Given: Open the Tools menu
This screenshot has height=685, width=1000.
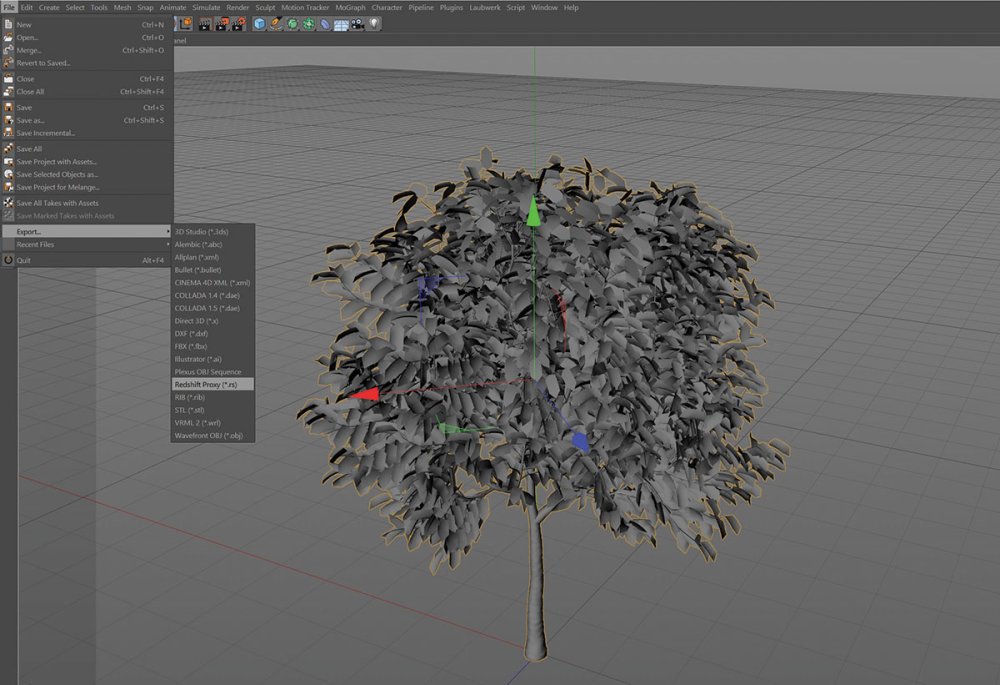Looking at the screenshot, I should click(99, 8).
